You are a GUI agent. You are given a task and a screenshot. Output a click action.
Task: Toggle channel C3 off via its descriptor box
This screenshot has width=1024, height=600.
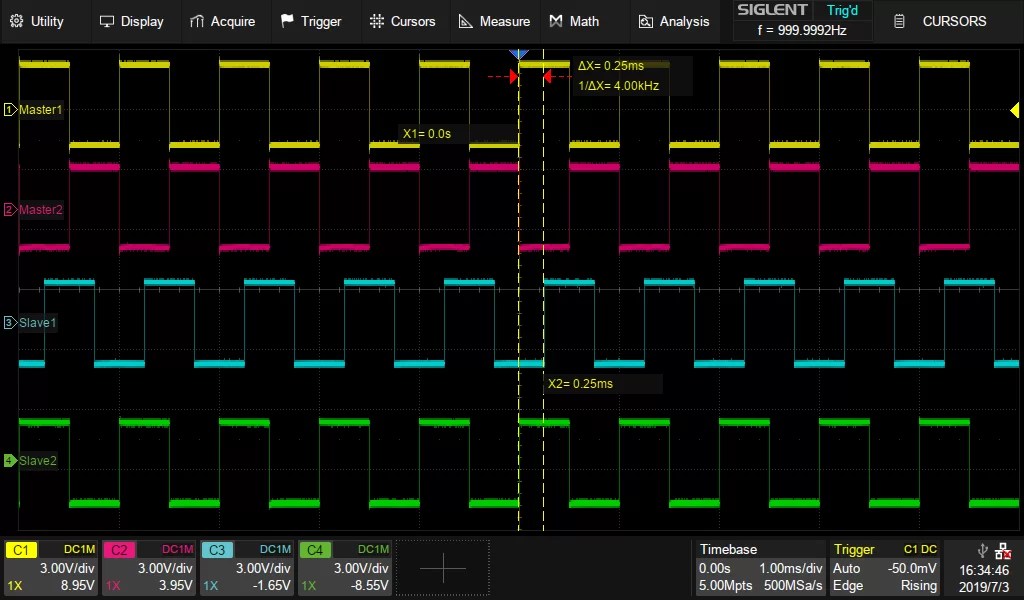246,567
